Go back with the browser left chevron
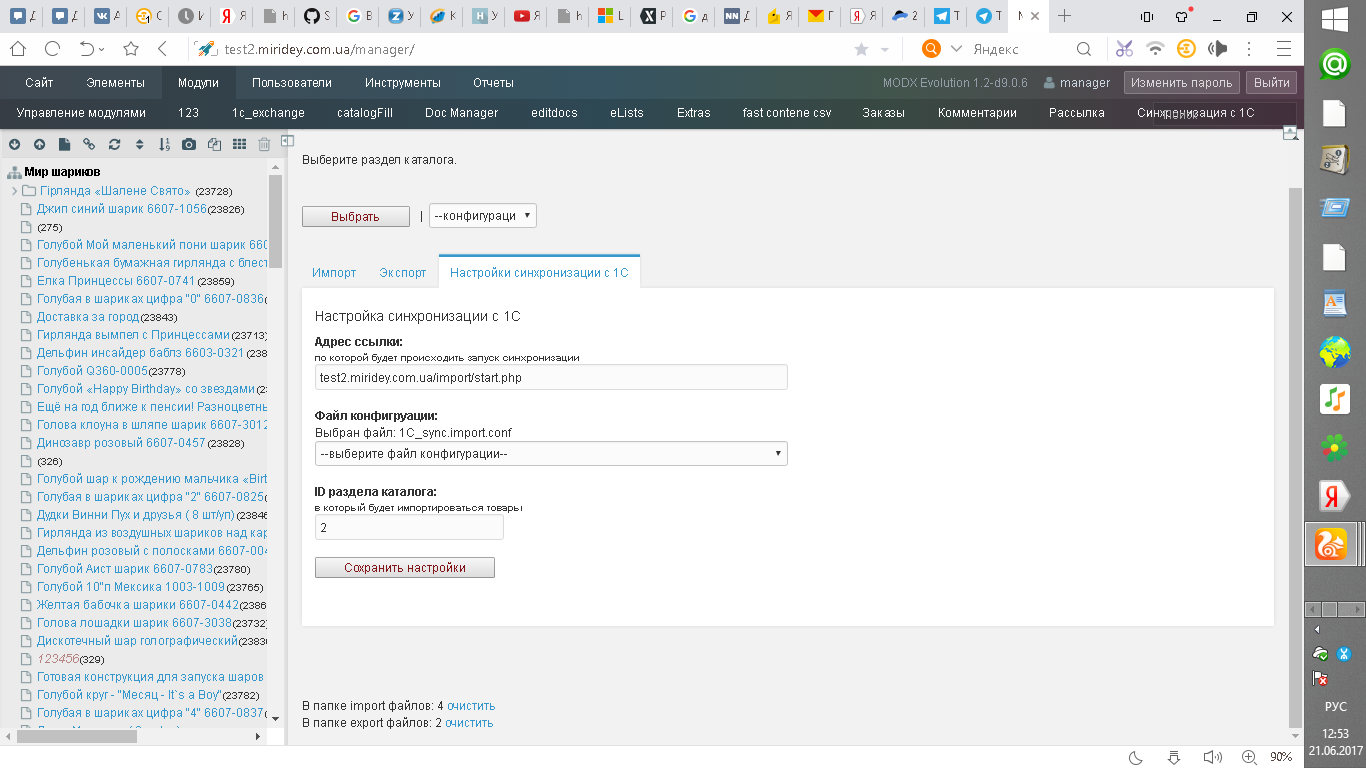This screenshot has height=768, width=1366. click(x=162, y=49)
